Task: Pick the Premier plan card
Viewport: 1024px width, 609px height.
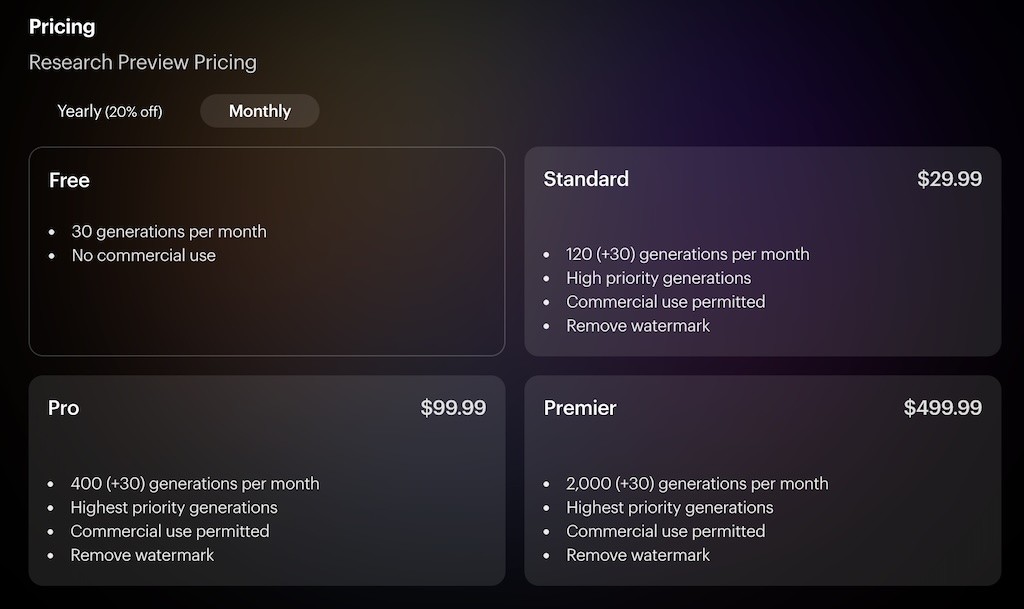Action: (762, 480)
